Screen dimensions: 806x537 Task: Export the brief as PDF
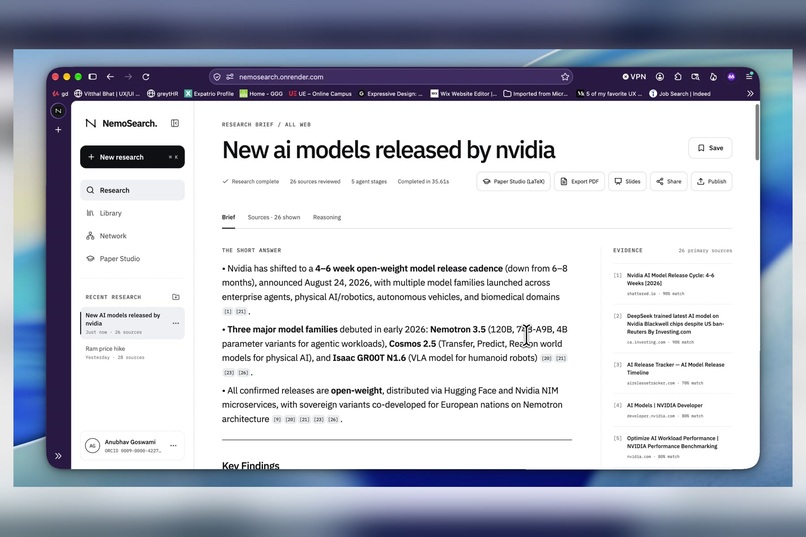coord(579,181)
